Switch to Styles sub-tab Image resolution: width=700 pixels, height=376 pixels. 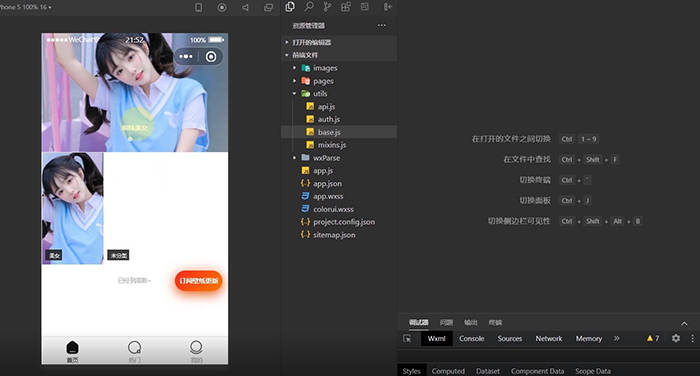[x=412, y=371]
